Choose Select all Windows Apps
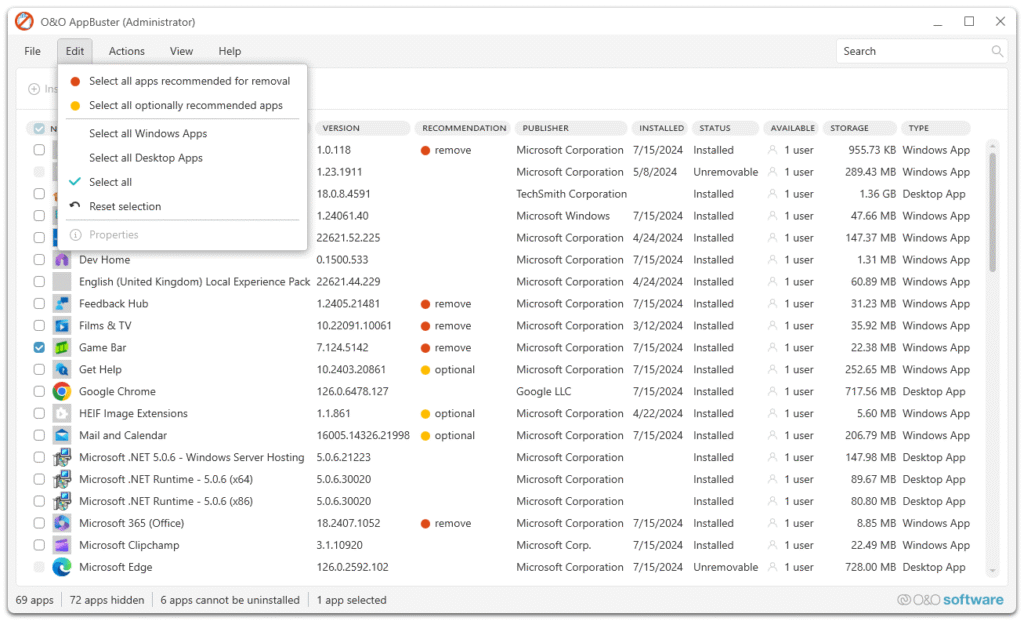The height and width of the screenshot is (621, 1024). (x=148, y=134)
